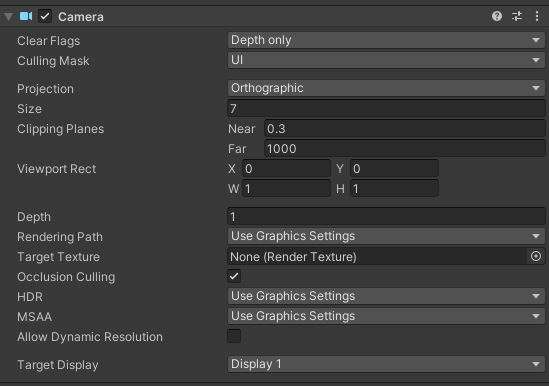Open Camera presets slider icon
549x386 pixels.
point(517,16)
